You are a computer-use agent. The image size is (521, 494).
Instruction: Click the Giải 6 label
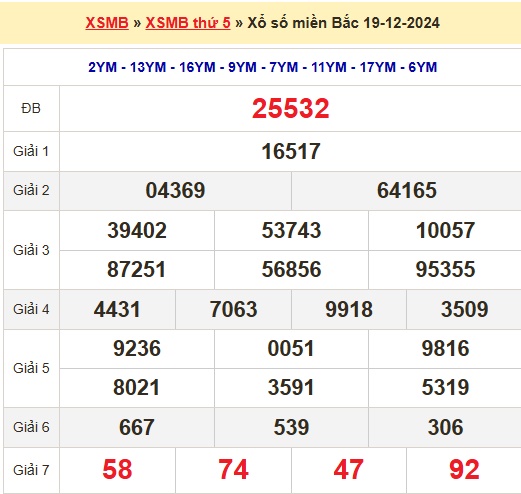pyautogui.click(x=31, y=427)
